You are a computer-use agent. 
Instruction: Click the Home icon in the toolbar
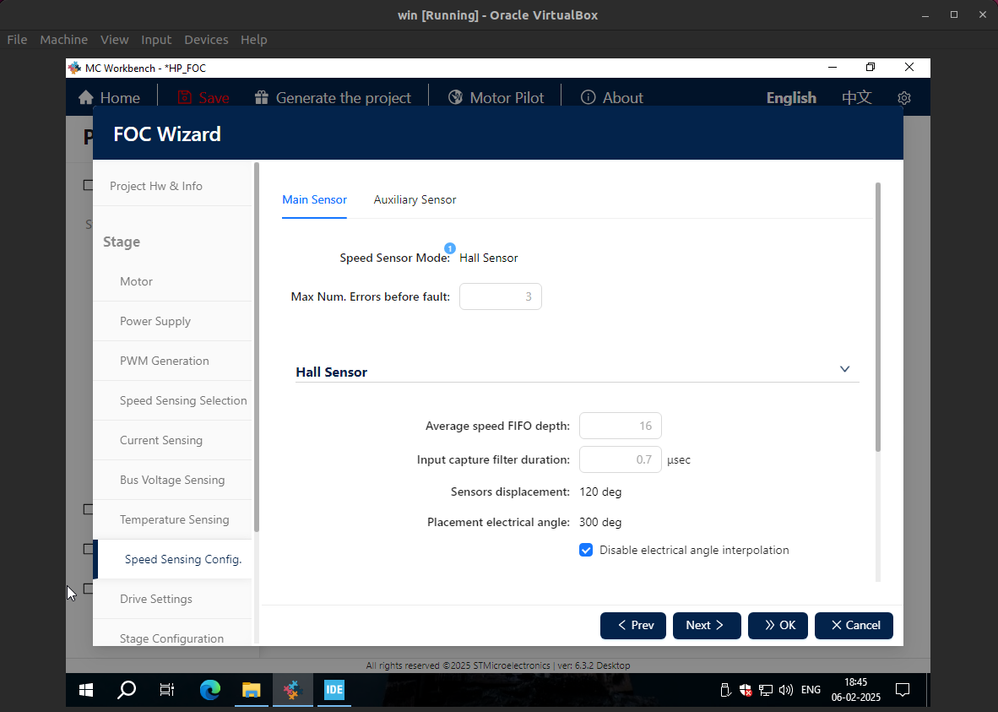pos(85,97)
